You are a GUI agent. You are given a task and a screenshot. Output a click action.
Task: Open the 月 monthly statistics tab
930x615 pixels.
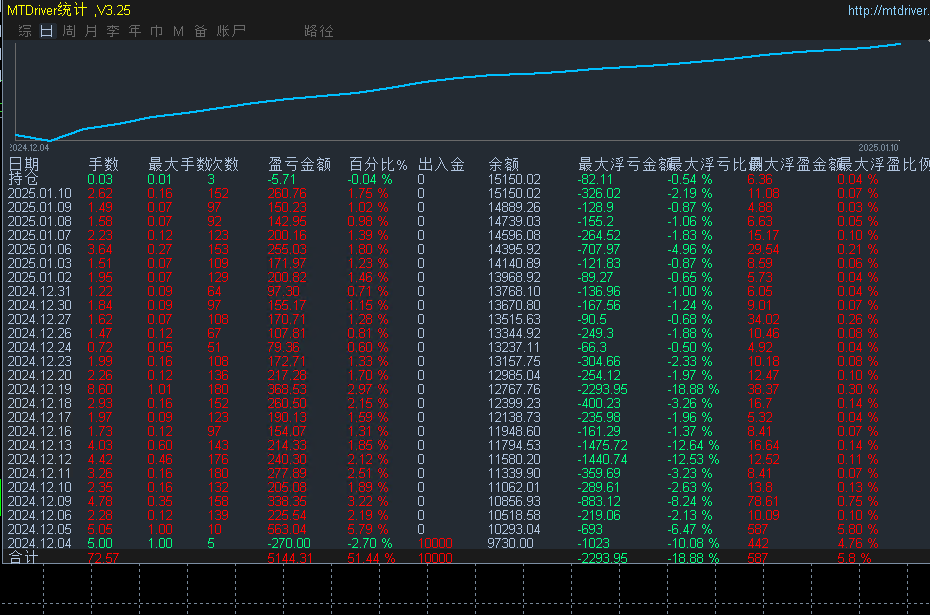click(91, 31)
